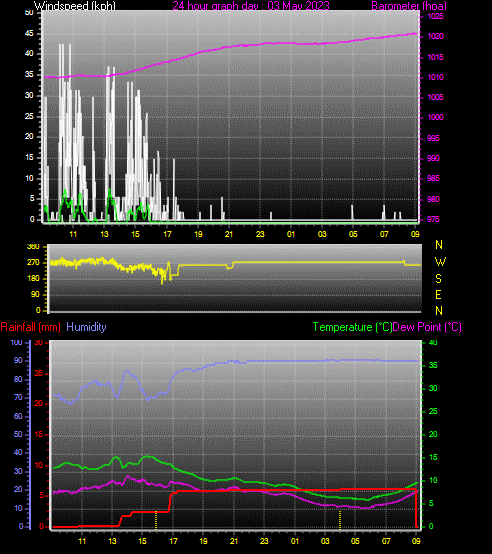Click the 05 hour tick on bottom graph
The width and height of the screenshot is (492, 554).
point(355,541)
